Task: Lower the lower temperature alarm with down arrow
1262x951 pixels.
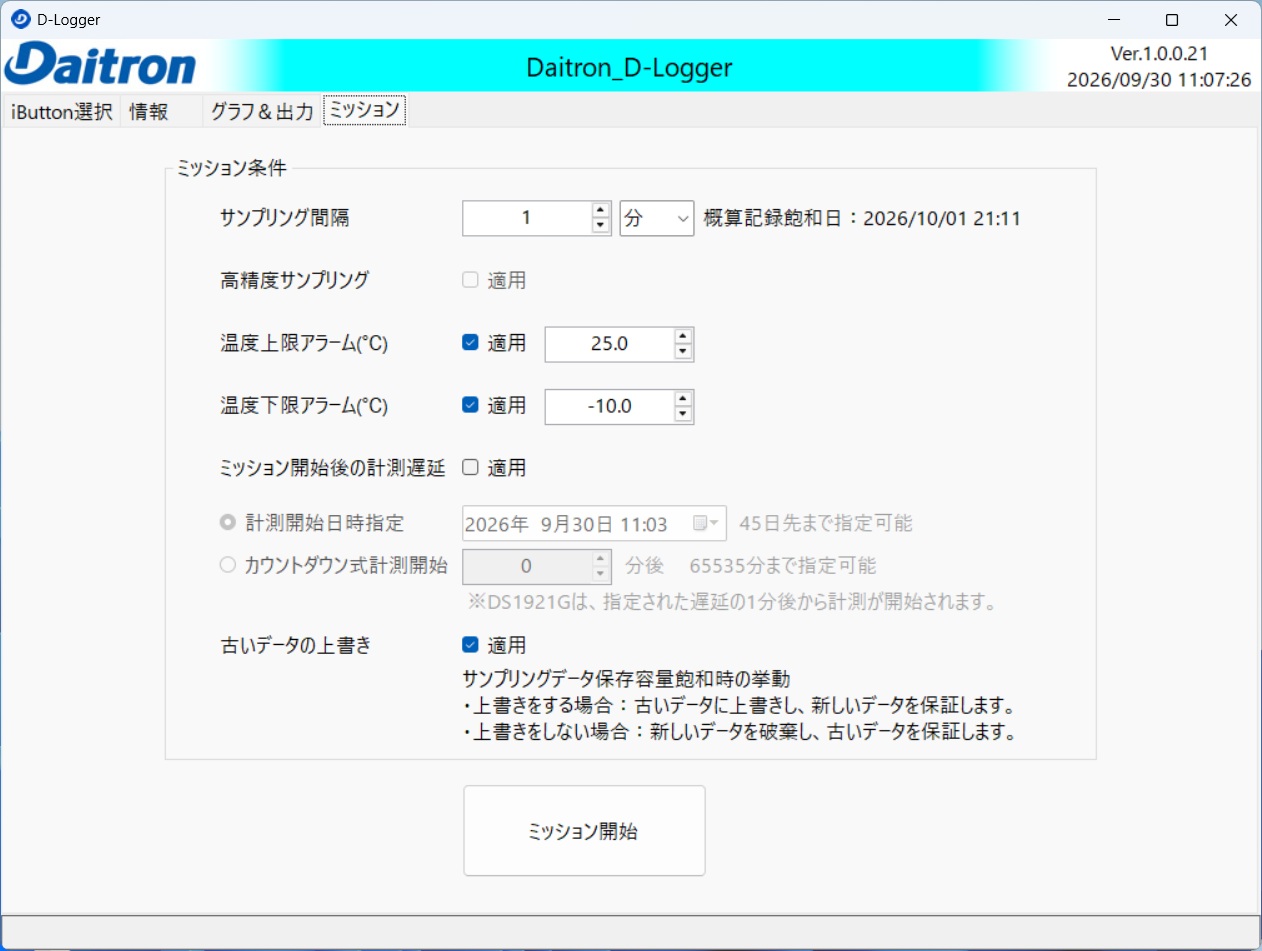Action: (x=683, y=414)
